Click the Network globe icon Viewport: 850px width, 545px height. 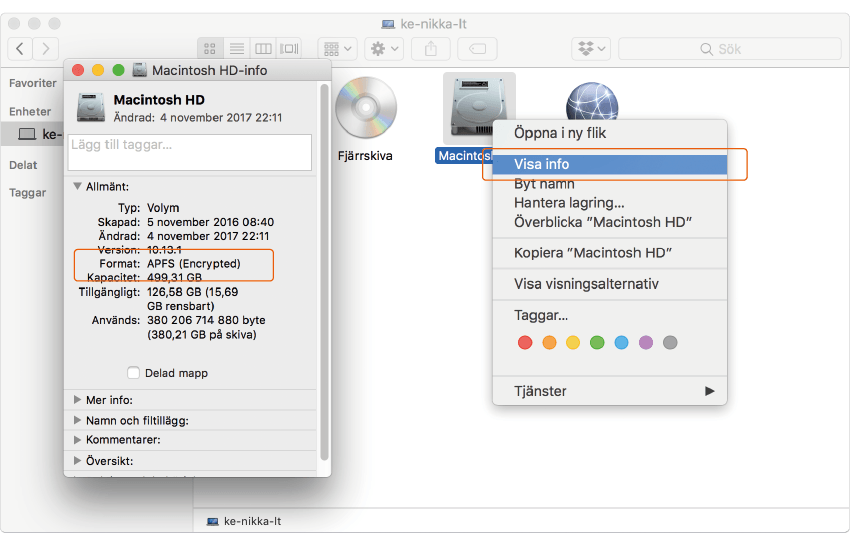click(x=591, y=106)
